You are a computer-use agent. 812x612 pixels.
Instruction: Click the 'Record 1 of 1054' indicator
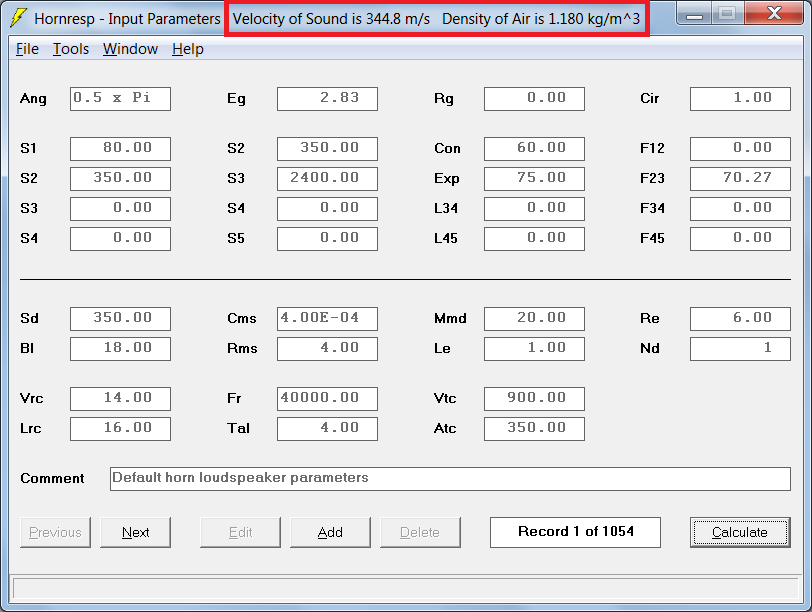[575, 532]
